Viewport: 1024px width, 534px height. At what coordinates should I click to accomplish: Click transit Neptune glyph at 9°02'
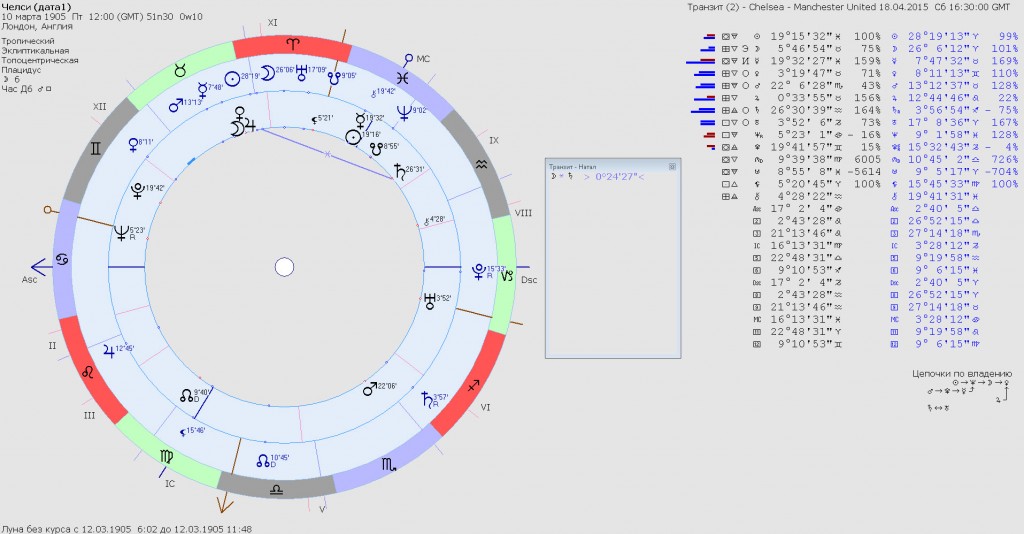click(404, 113)
